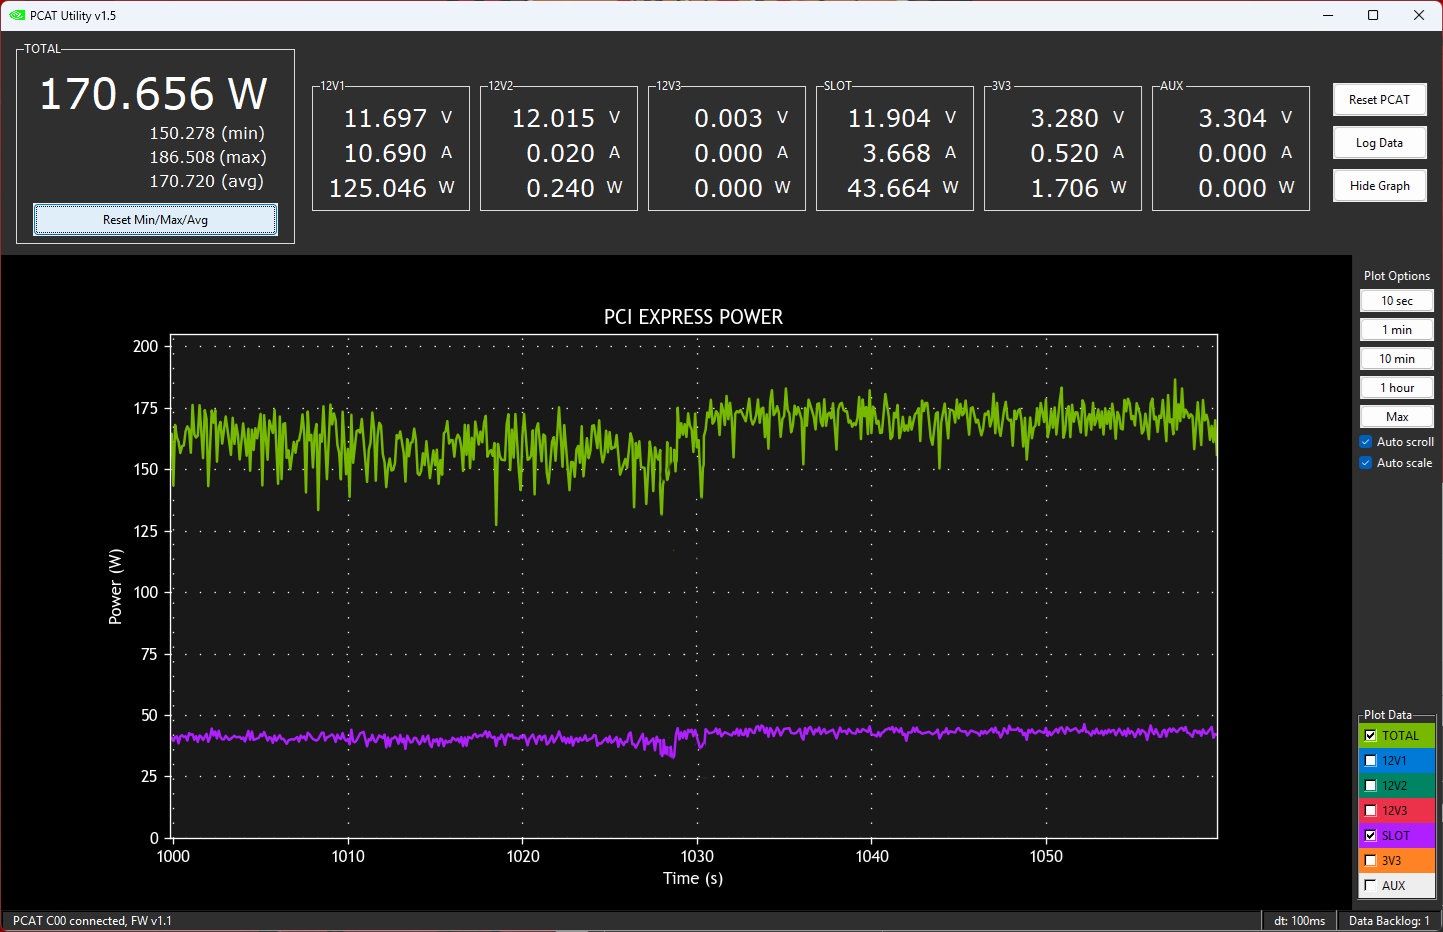Click the 12V2 voltage value 12.015
The height and width of the screenshot is (932, 1443).
tap(553, 118)
